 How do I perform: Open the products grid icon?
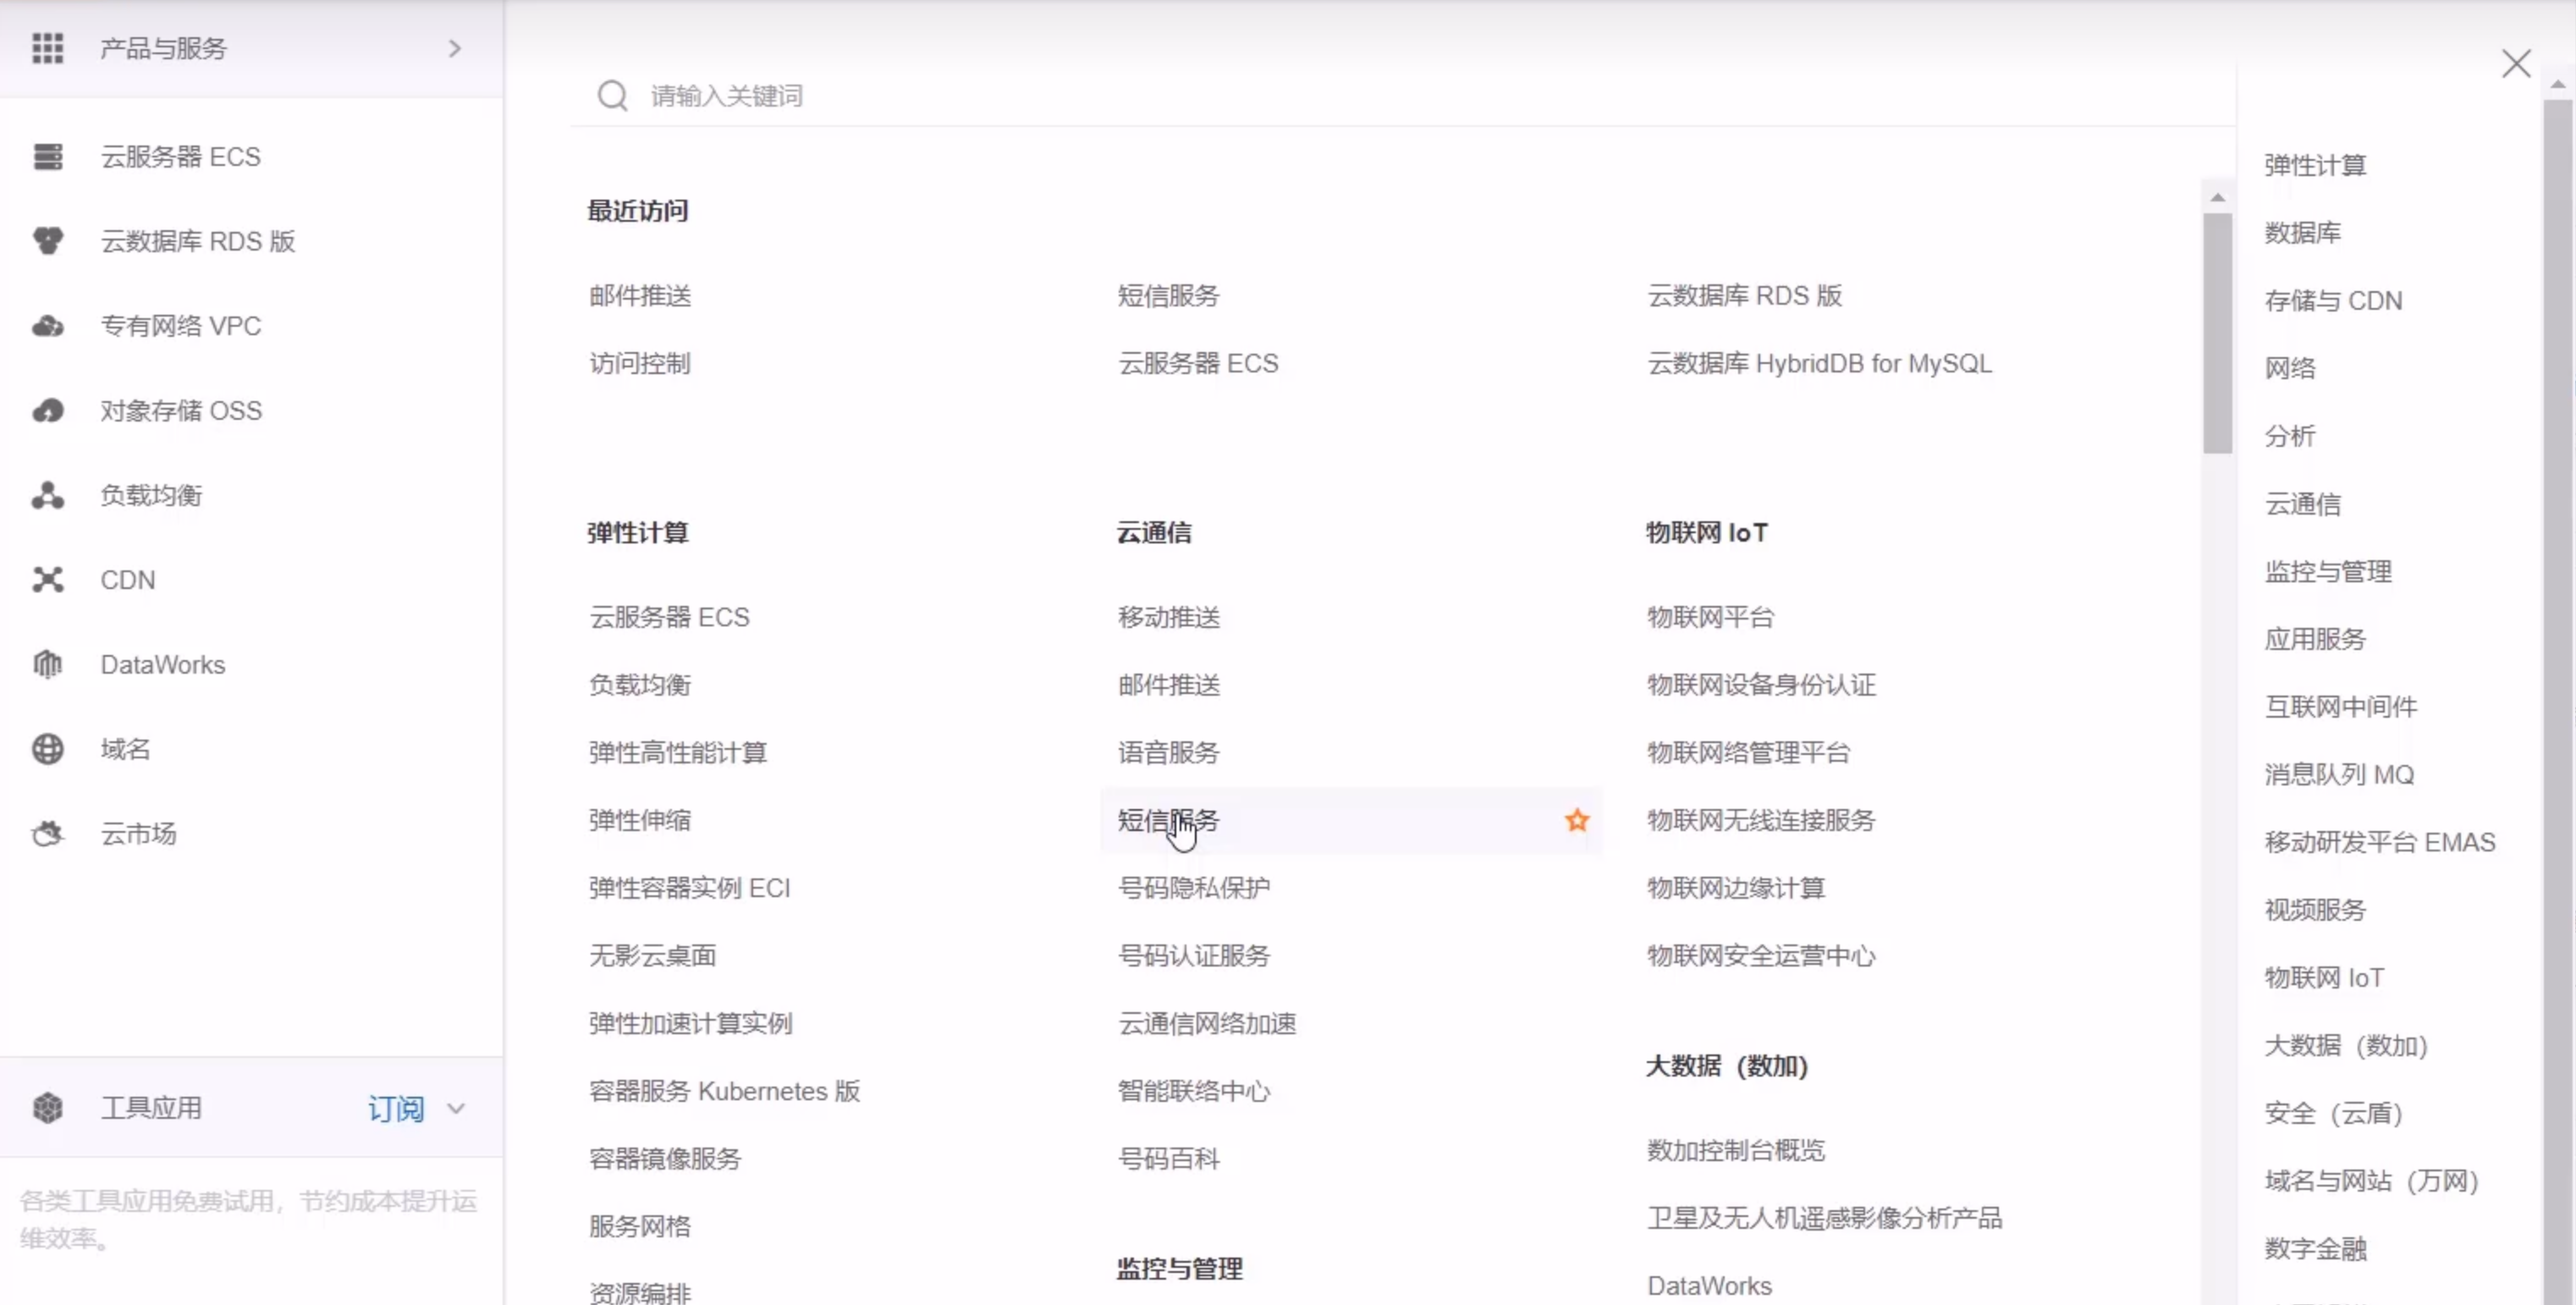pos(47,48)
